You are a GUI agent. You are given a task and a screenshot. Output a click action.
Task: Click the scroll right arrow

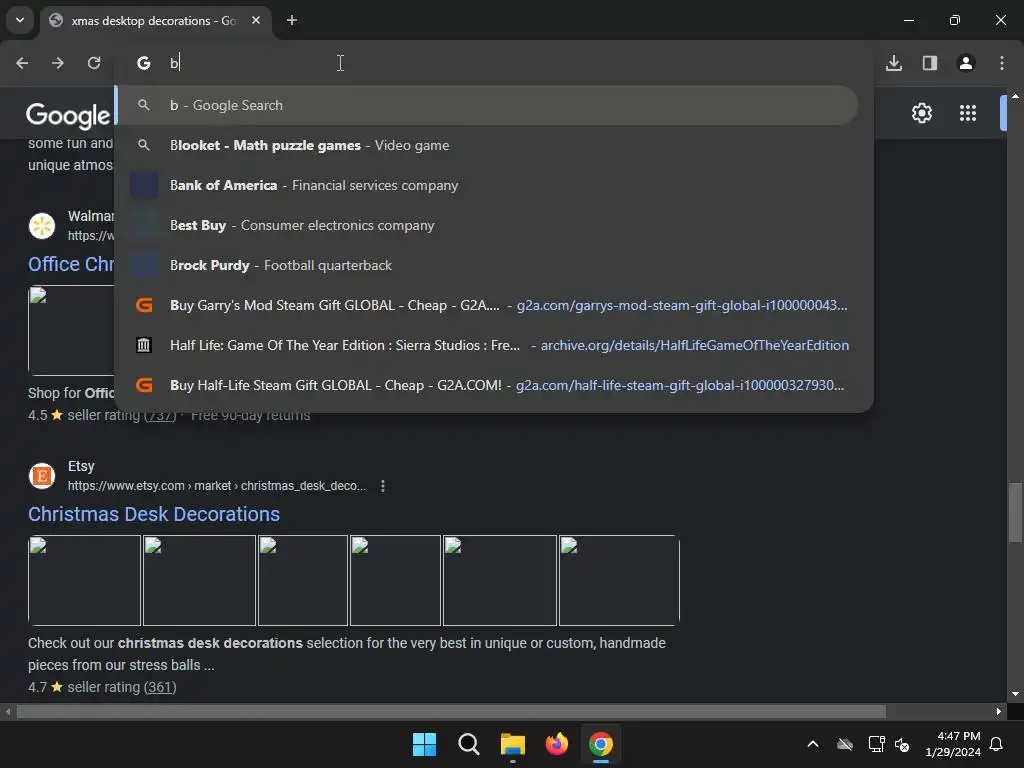[999, 711]
